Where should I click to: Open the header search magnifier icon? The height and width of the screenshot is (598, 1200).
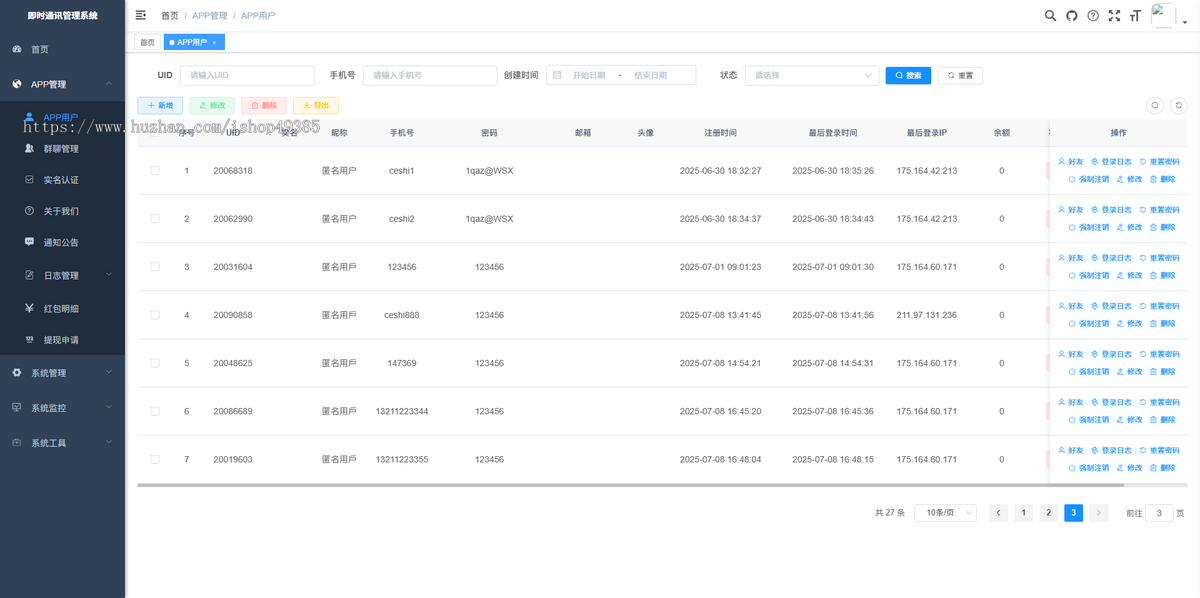point(1050,16)
